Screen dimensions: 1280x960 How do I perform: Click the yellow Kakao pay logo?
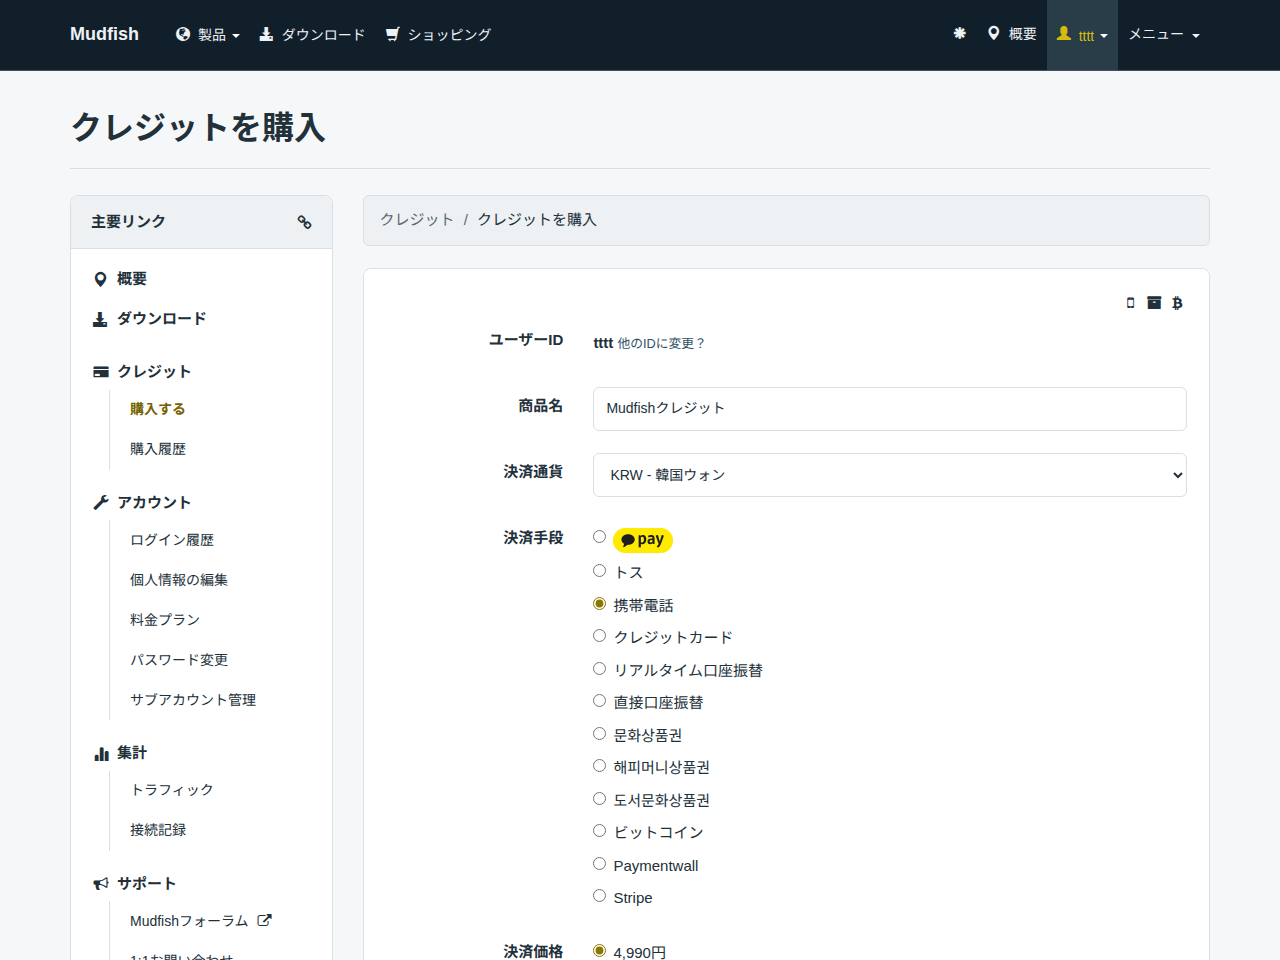(x=643, y=540)
